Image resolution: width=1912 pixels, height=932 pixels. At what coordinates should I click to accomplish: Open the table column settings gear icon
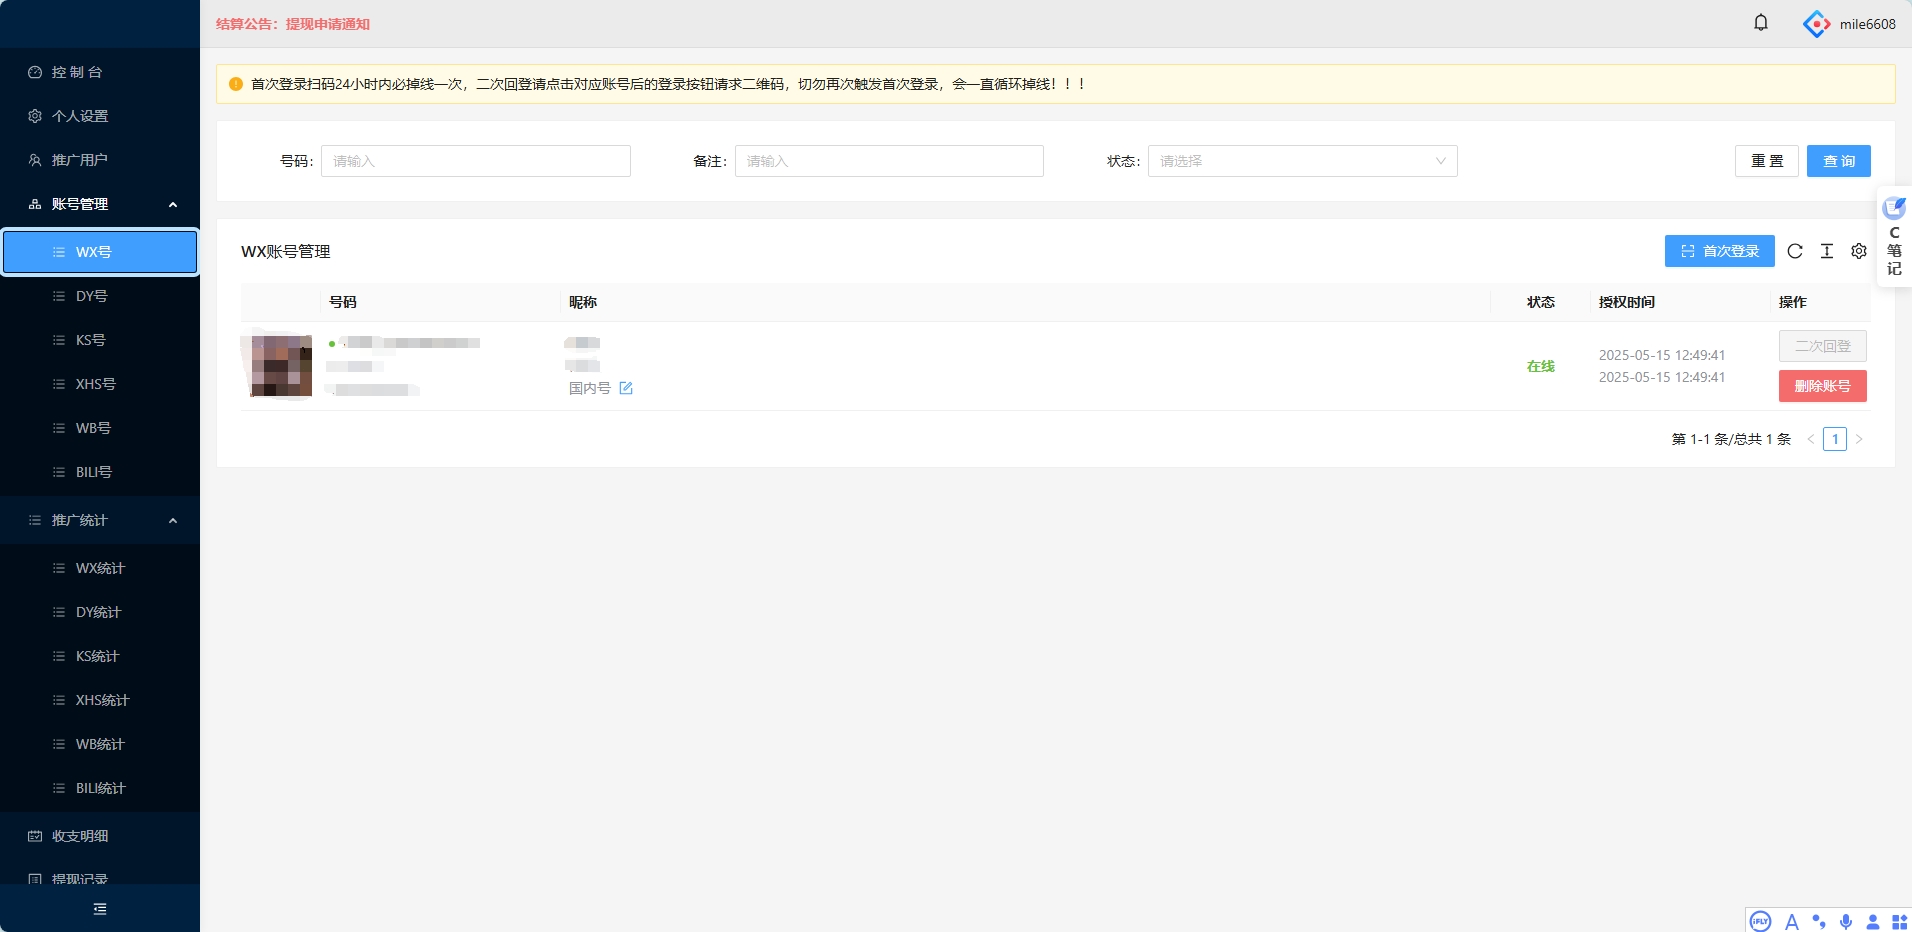point(1859,251)
